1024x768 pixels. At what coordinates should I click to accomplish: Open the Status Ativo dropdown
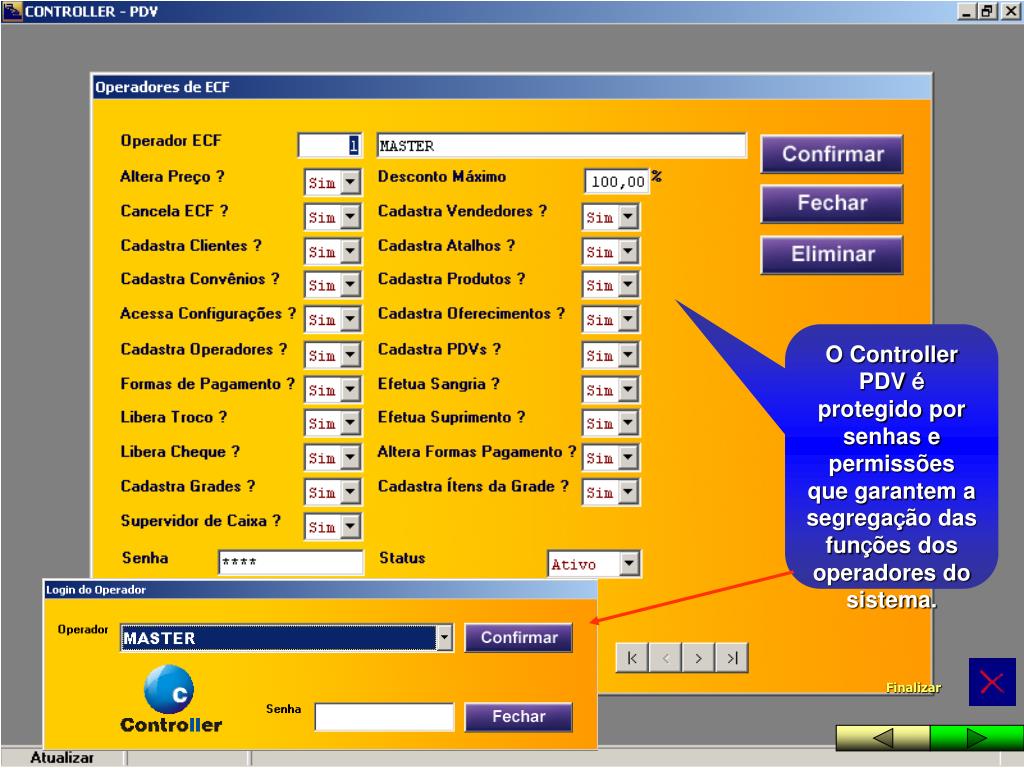[x=629, y=564]
